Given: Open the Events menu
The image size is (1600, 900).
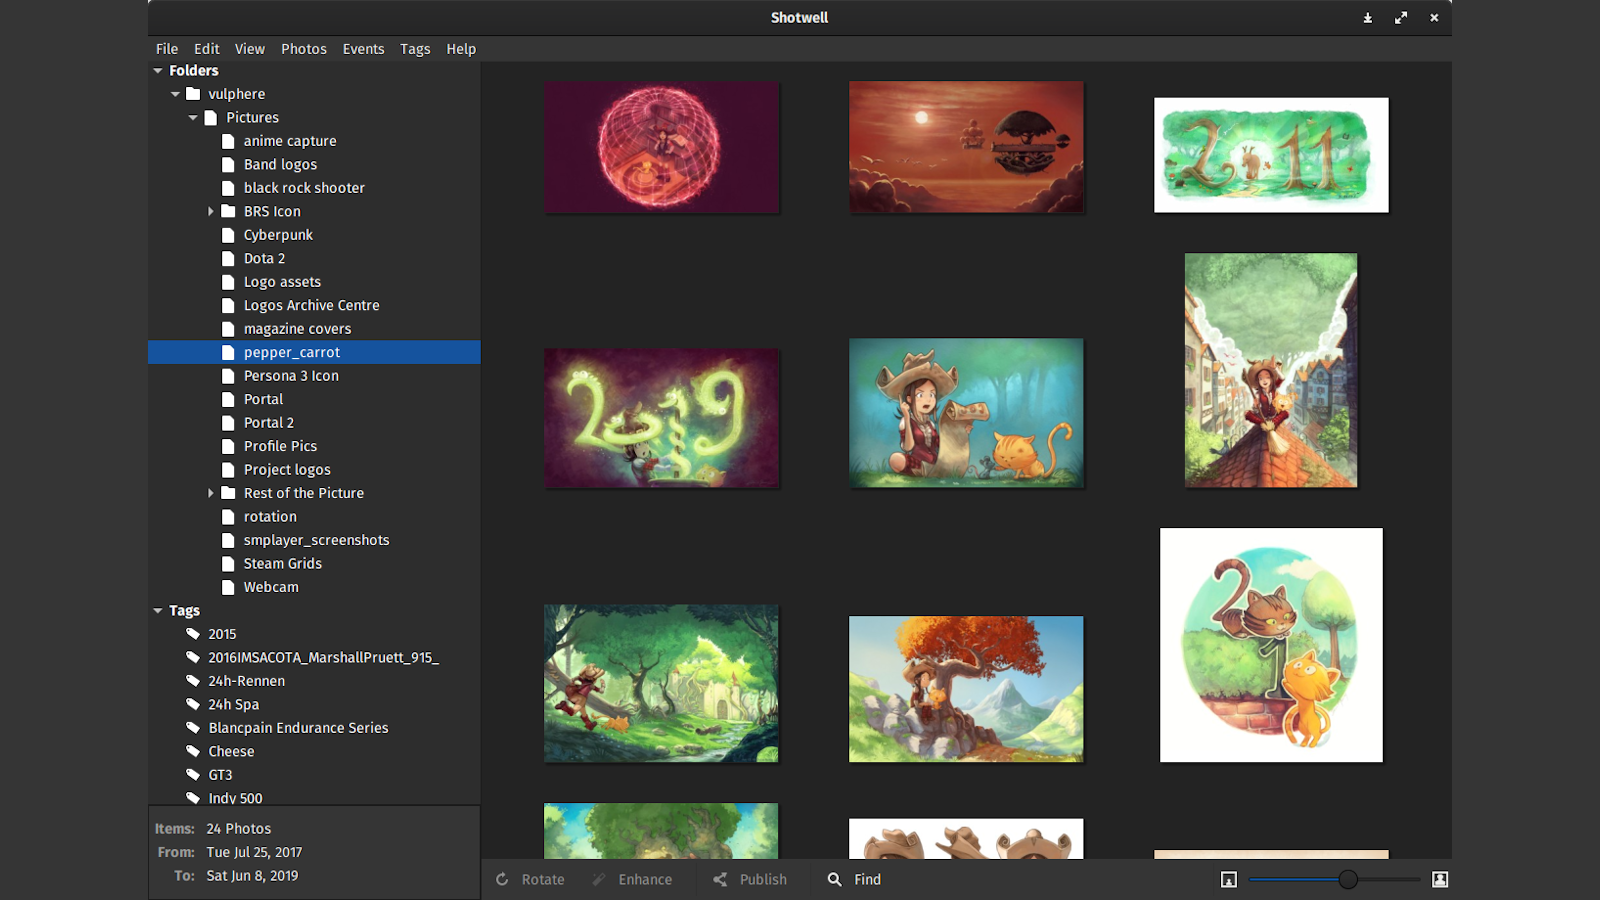Looking at the screenshot, I should 363,49.
